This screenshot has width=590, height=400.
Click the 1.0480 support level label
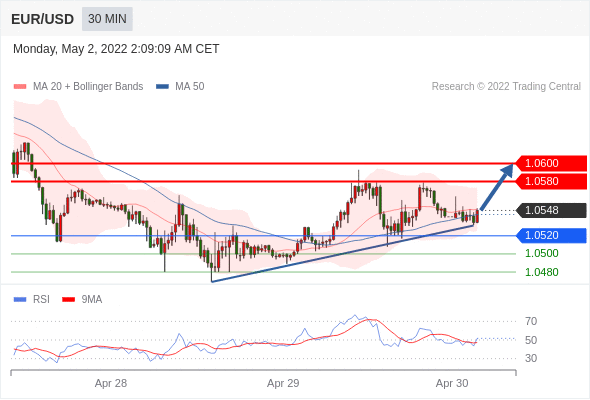point(541,272)
